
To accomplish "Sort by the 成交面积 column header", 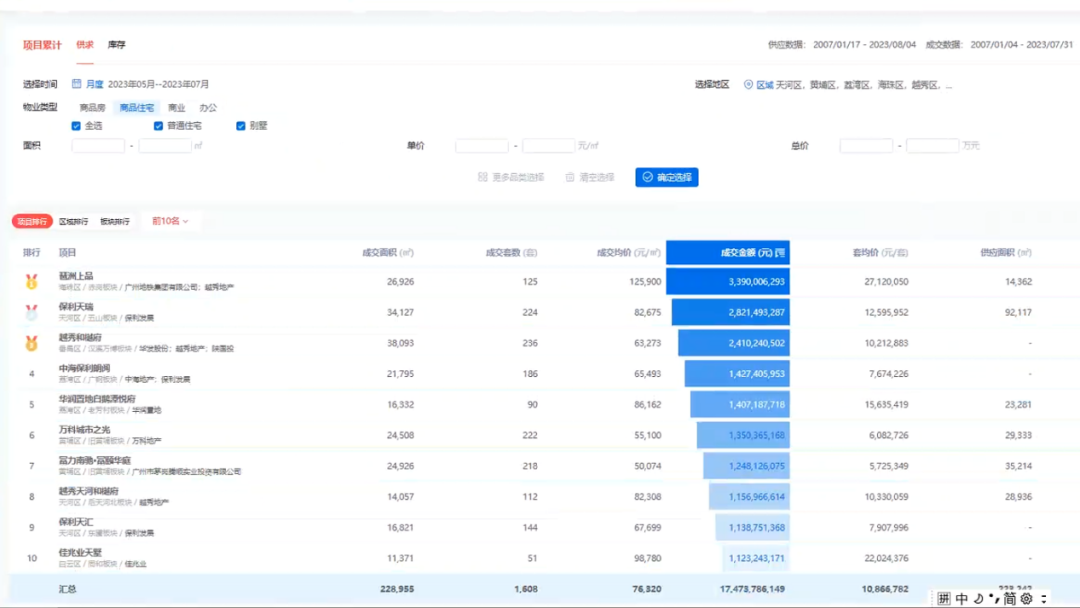I will pos(388,253).
